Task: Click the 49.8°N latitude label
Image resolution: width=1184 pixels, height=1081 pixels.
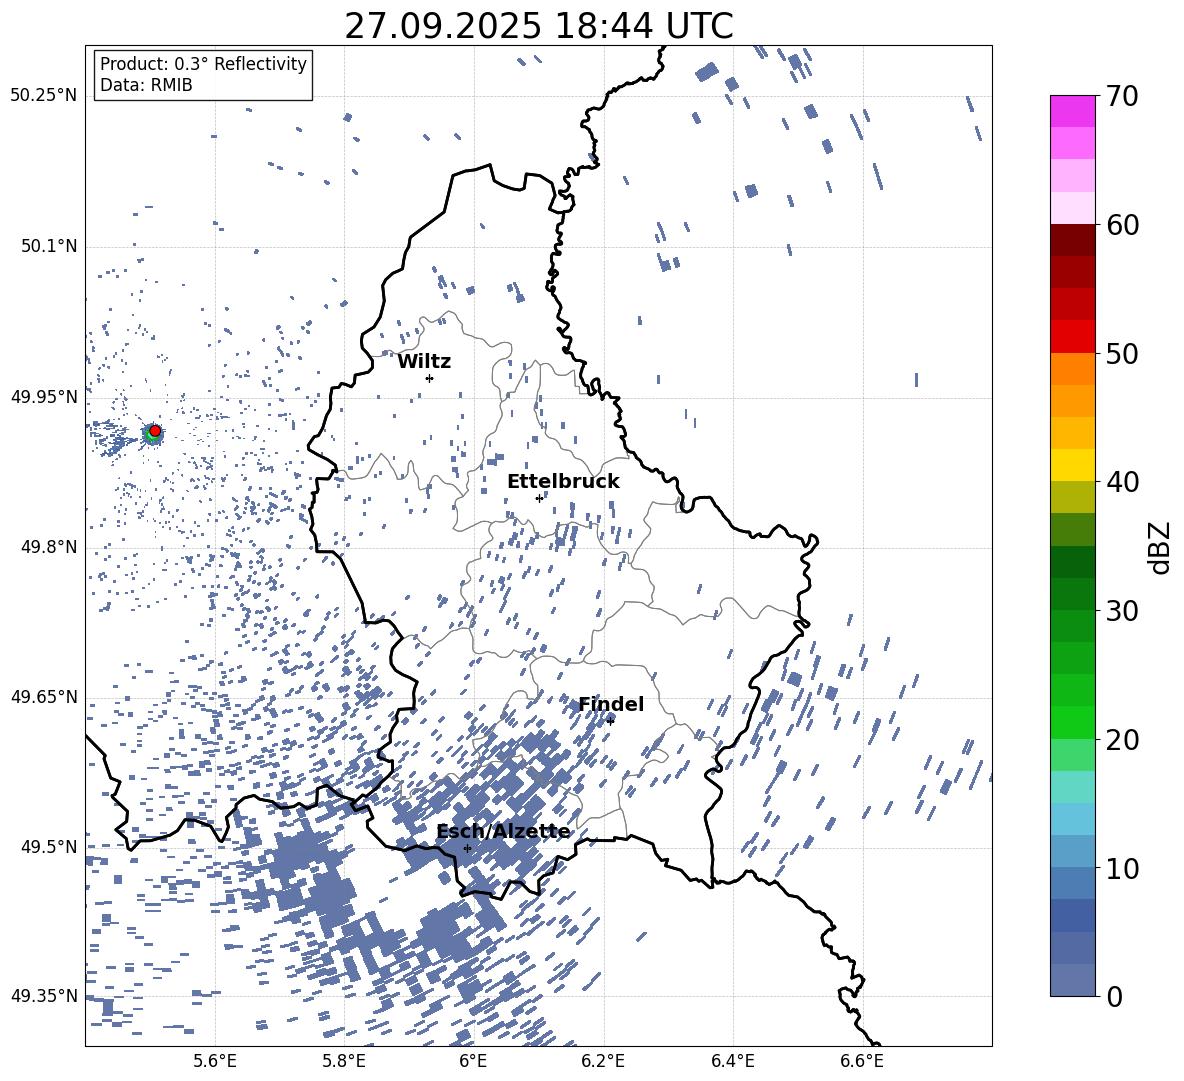Action: click(49, 547)
